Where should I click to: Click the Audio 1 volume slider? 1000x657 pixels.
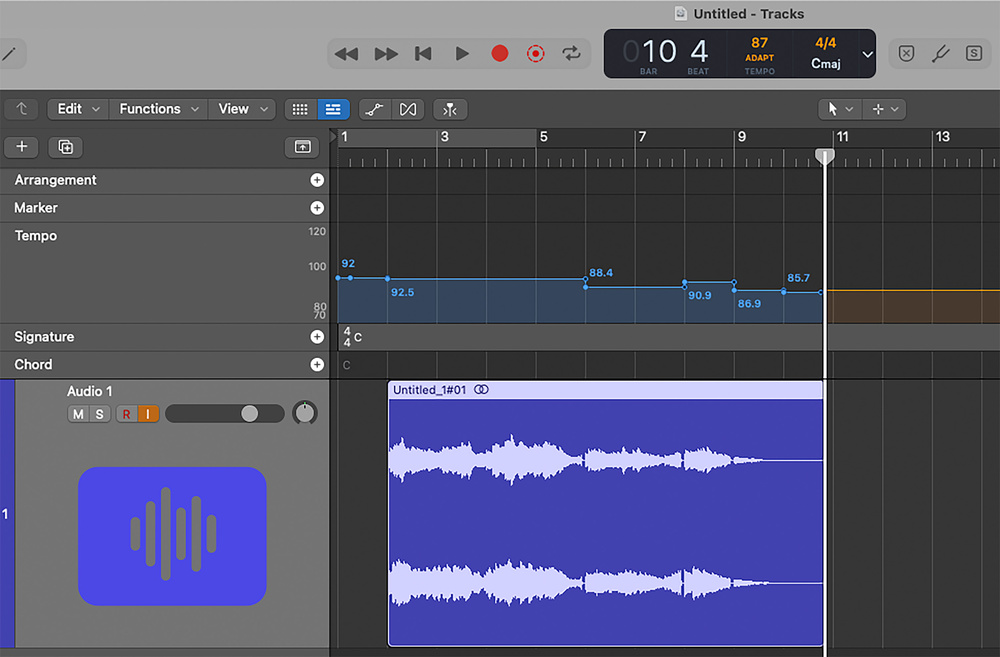pyautogui.click(x=225, y=414)
